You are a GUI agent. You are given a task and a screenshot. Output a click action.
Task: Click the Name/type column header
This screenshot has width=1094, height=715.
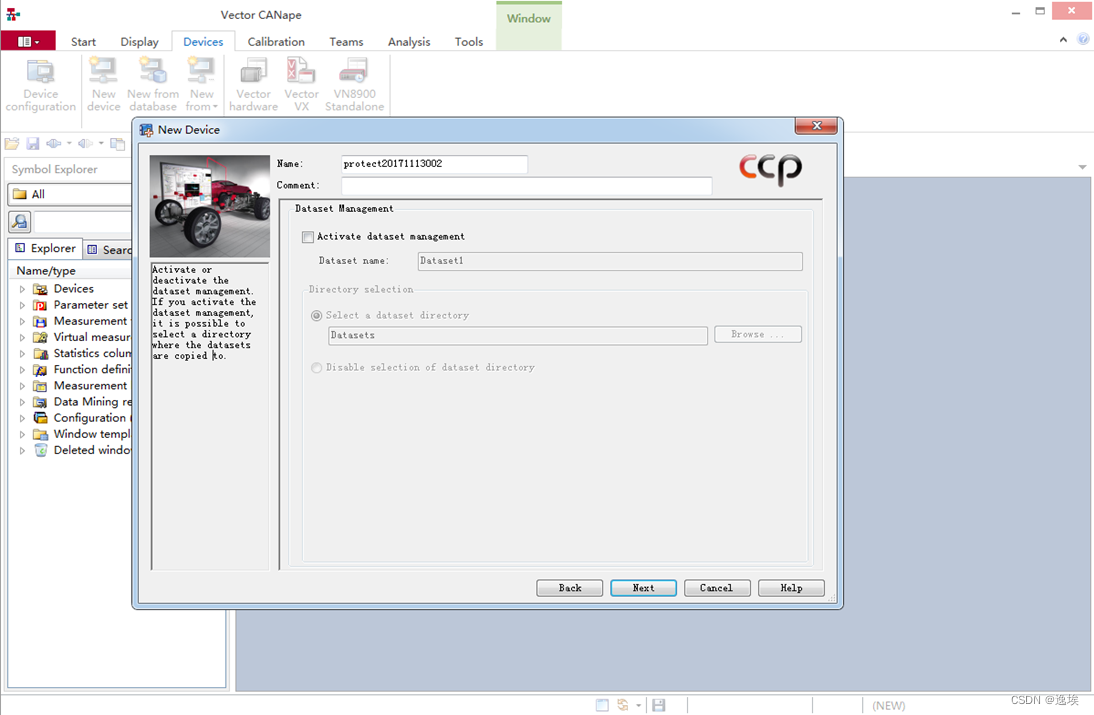pos(70,271)
